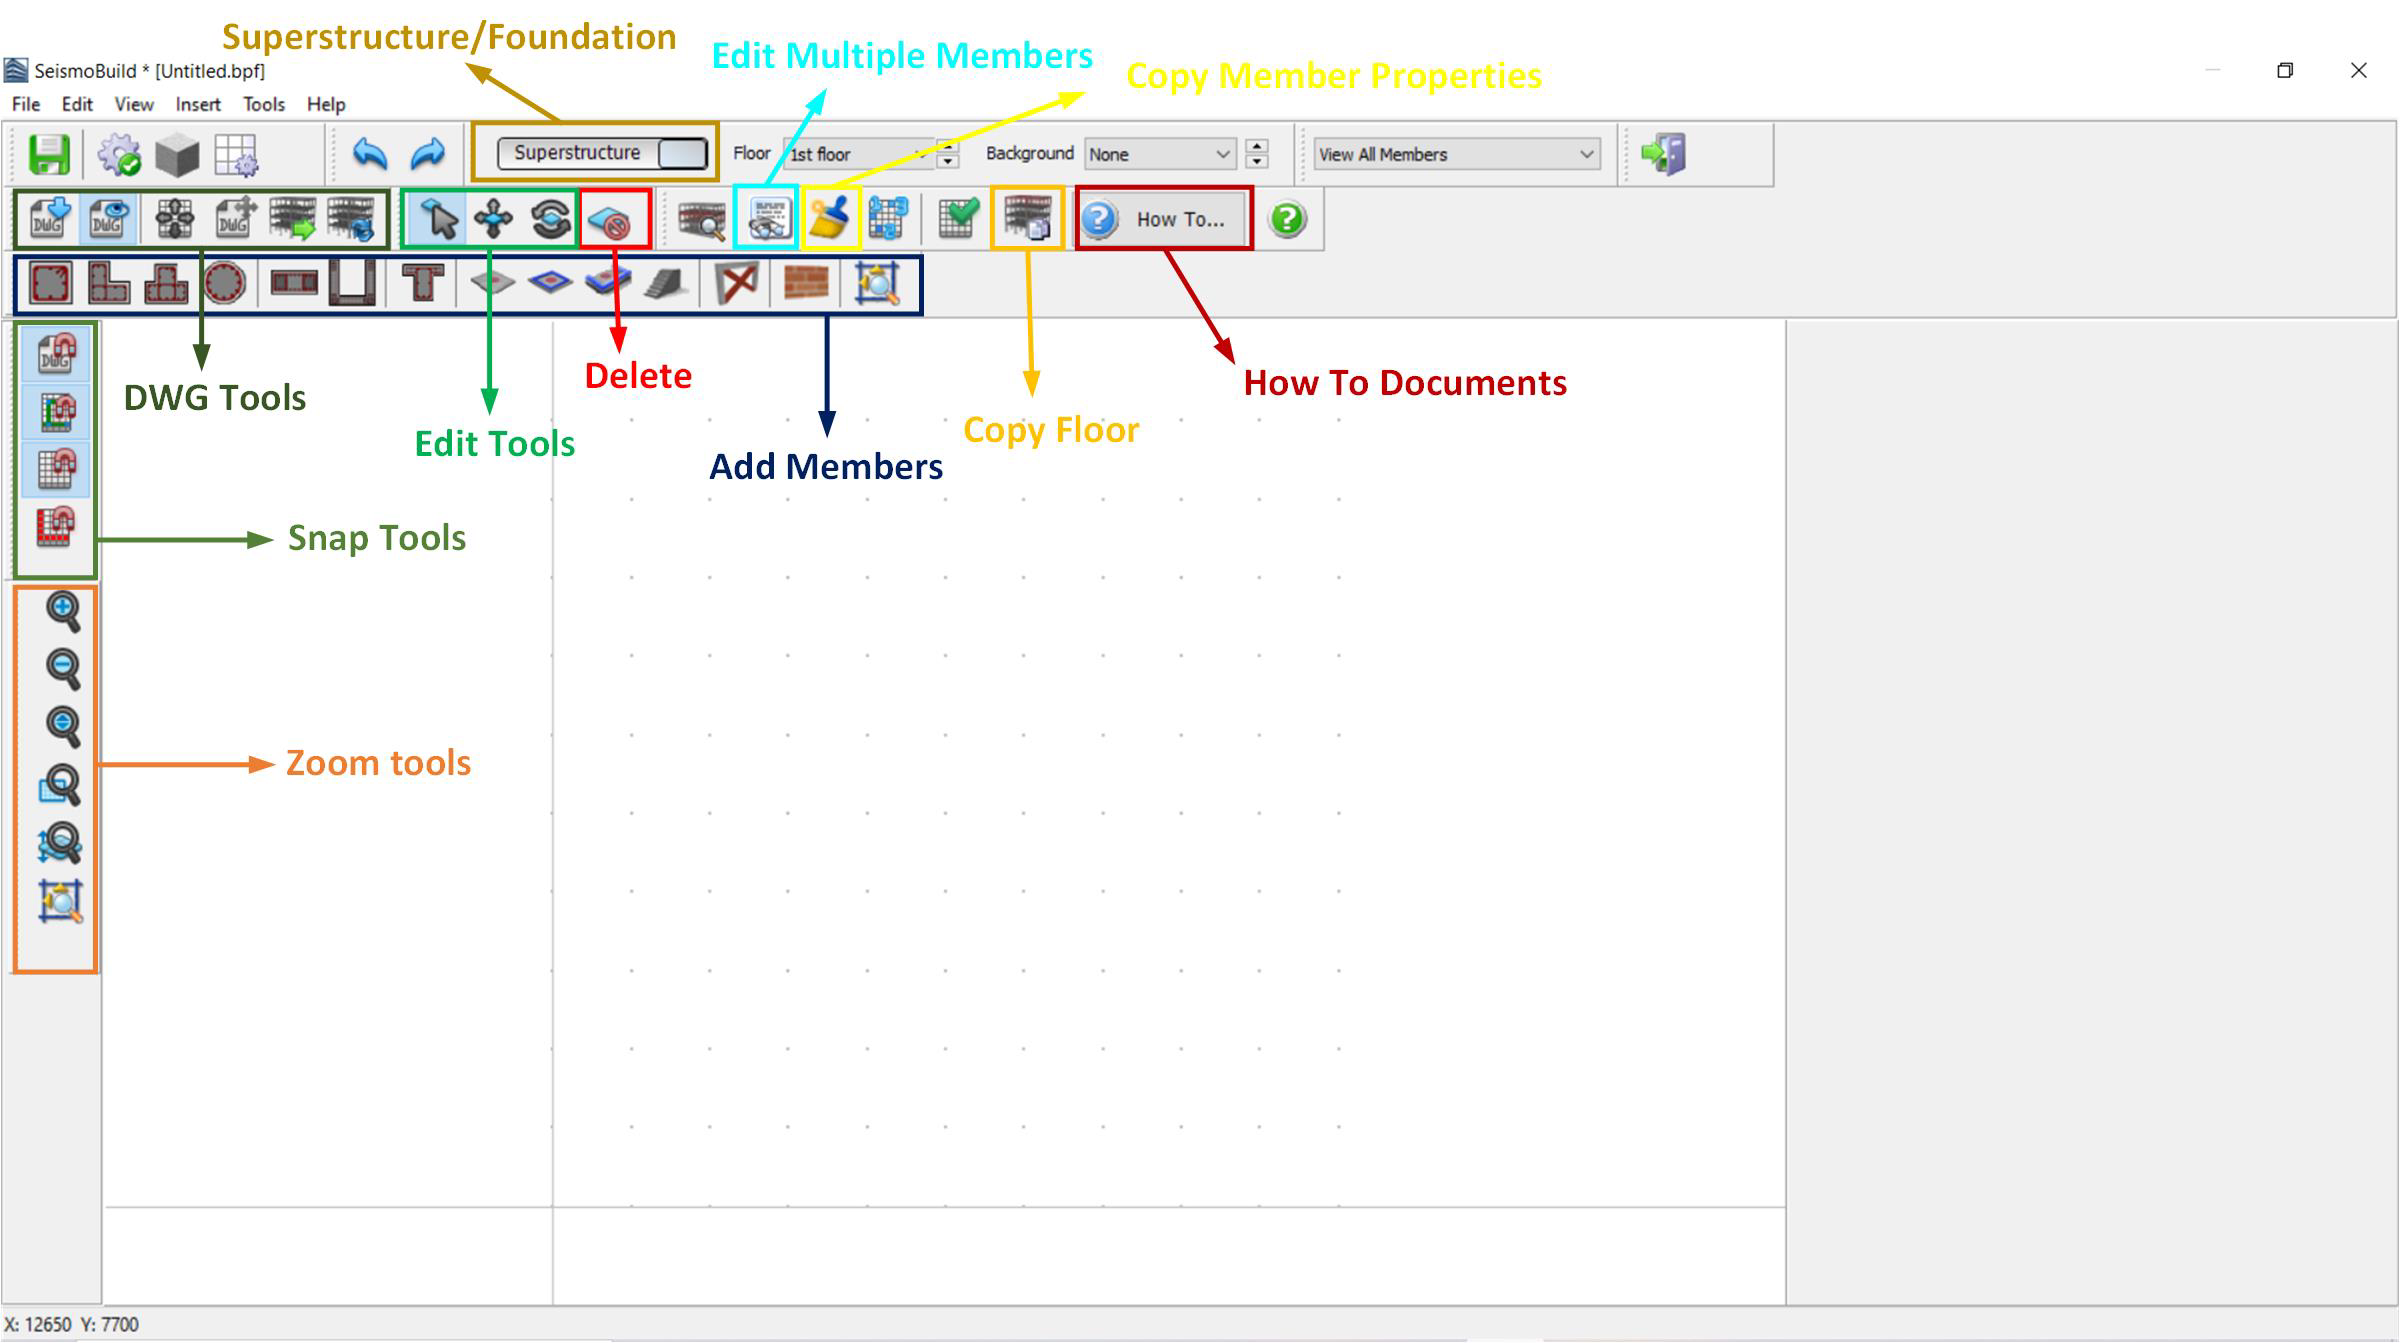
Task: Step the Floor spinner up
Action: tap(947, 146)
